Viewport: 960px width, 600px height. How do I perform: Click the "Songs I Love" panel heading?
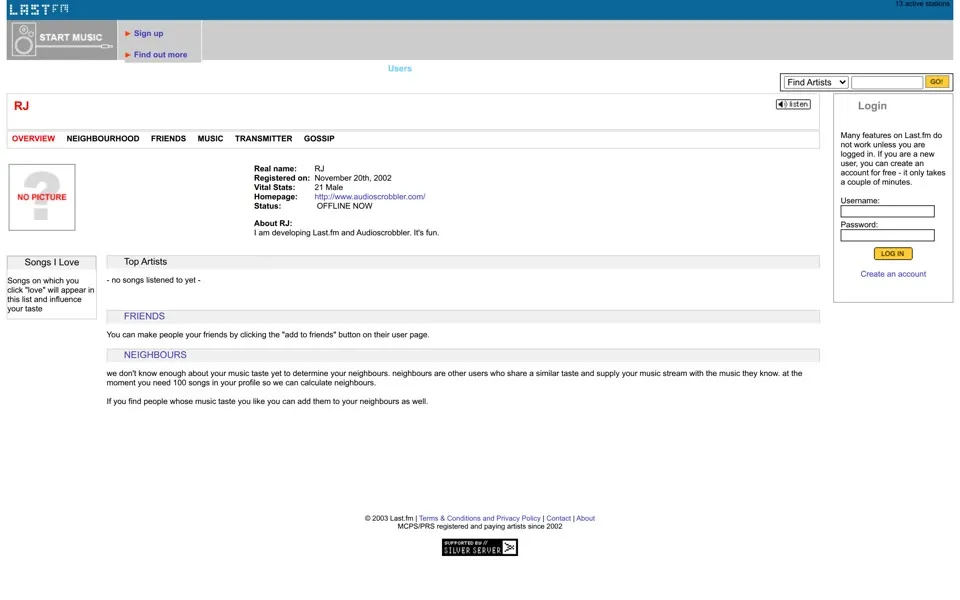[51, 262]
